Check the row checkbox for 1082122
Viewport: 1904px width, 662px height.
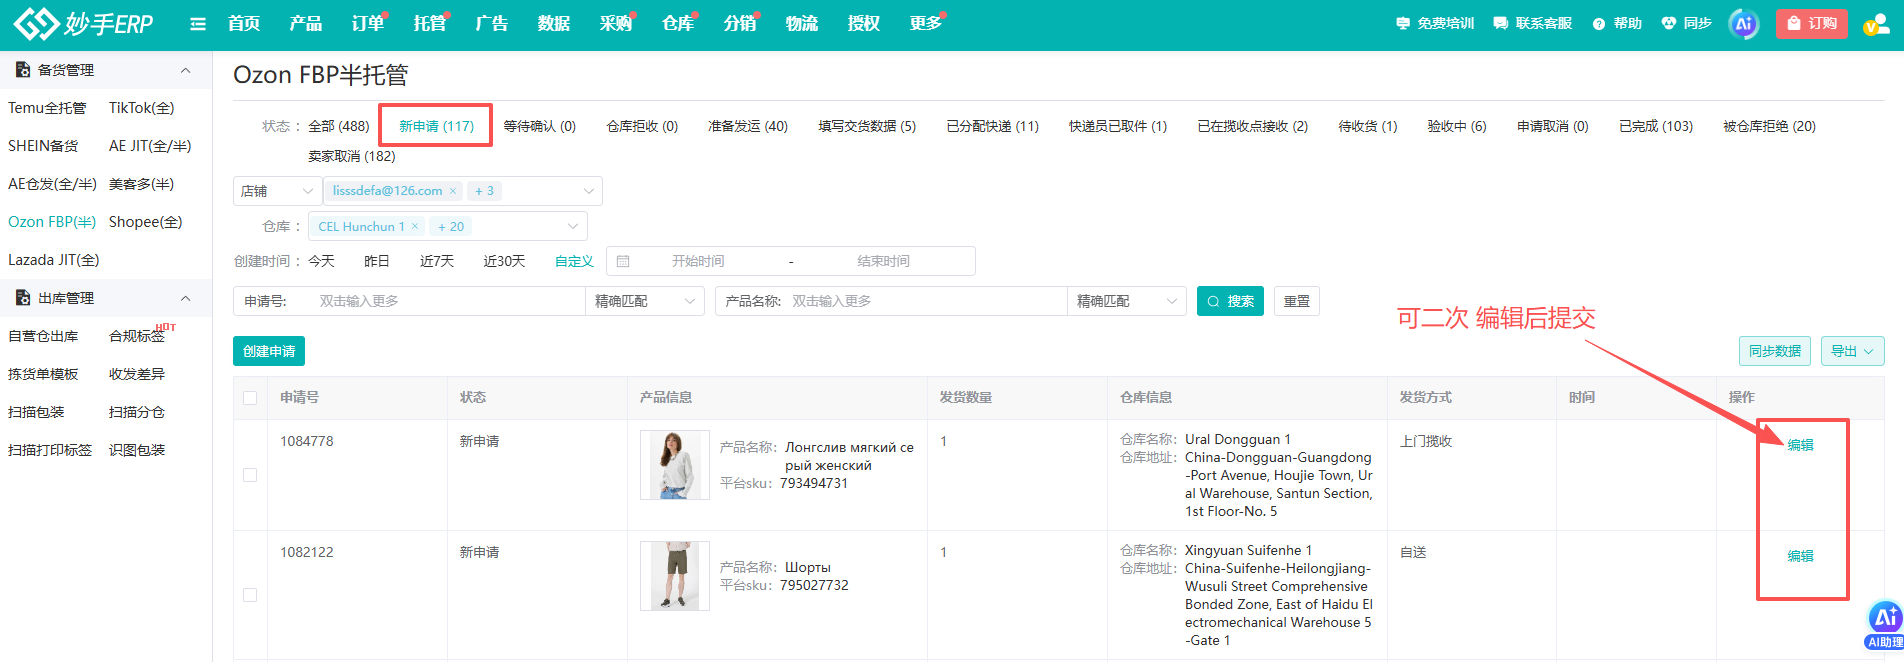click(250, 595)
